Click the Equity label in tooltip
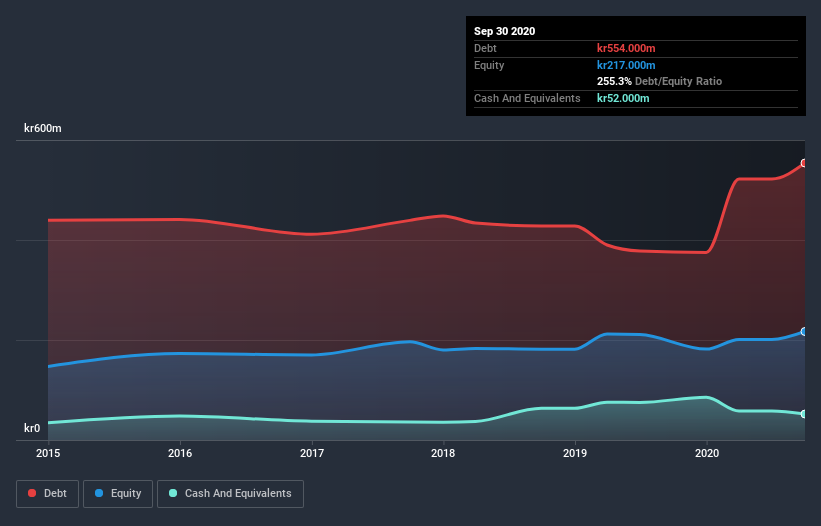This screenshot has height=526, width=821. pyautogui.click(x=489, y=65)
